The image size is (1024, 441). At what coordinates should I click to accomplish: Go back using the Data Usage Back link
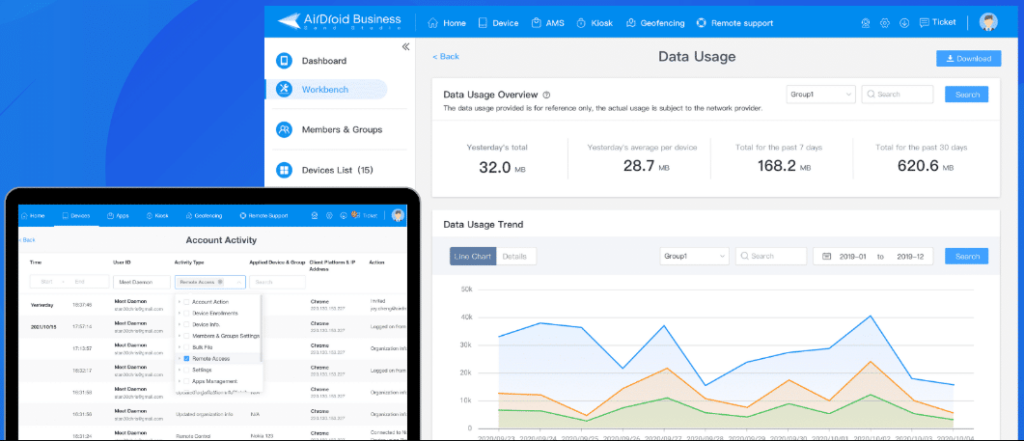point(445,57)
